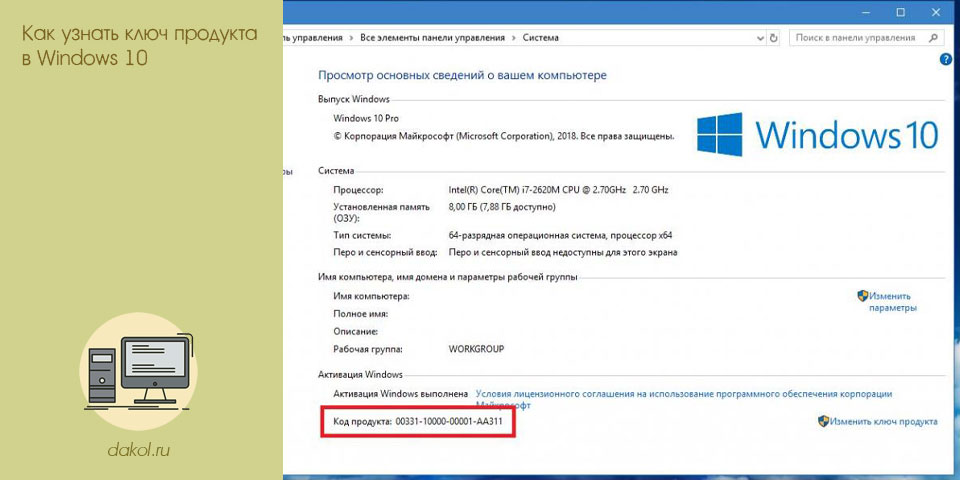Open the help question mark icon

pos(945,59)
